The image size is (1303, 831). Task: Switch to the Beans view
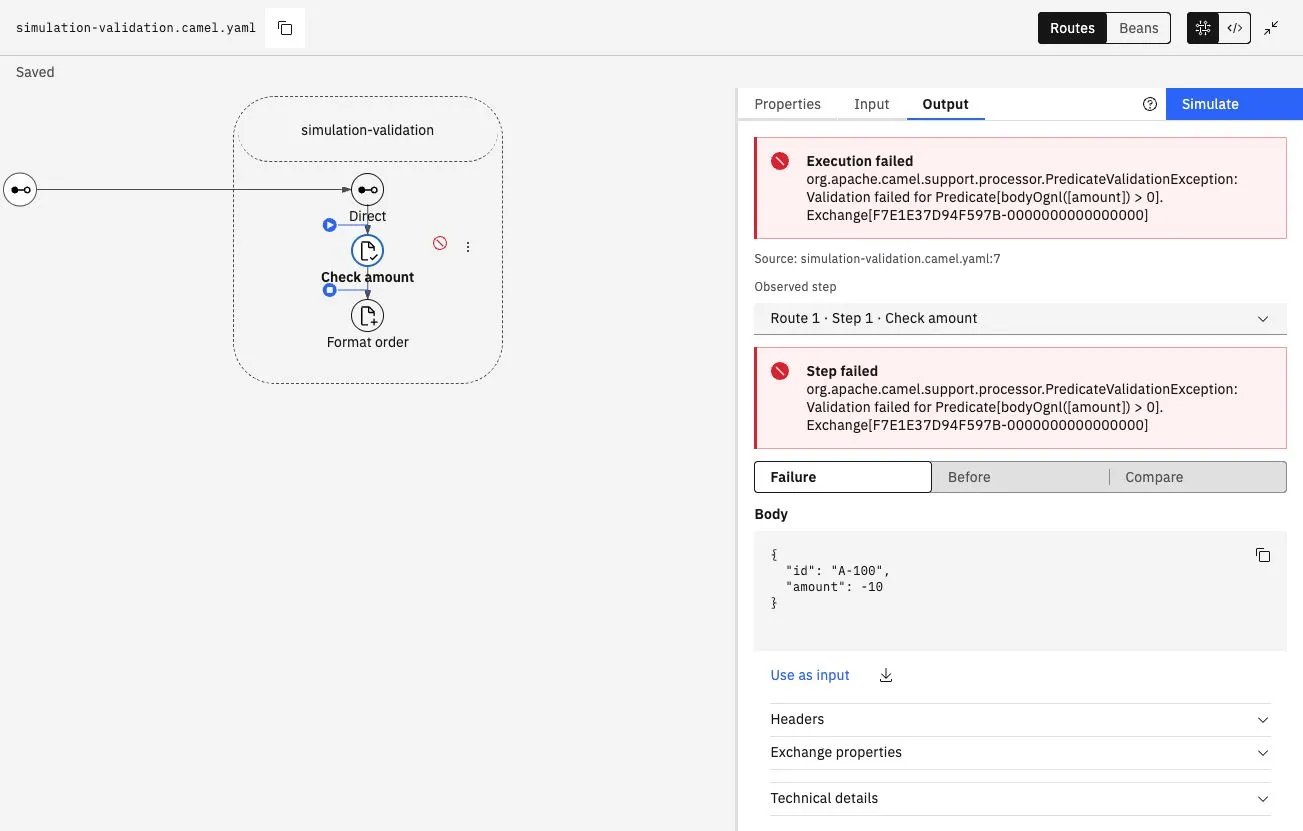tap(1138, 28)
